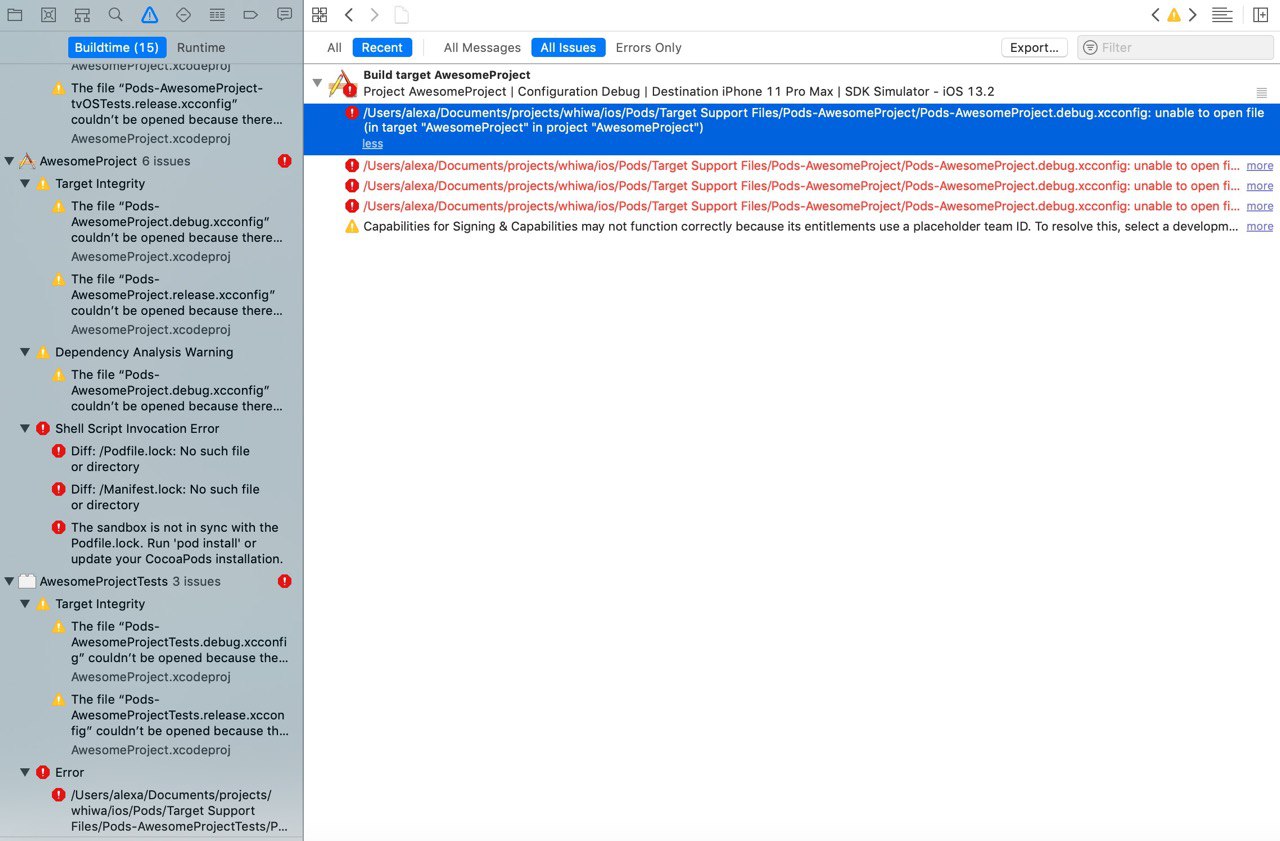Select the highlighted unable to open file error
This screenshot has width=1280, height=841.
792,129
